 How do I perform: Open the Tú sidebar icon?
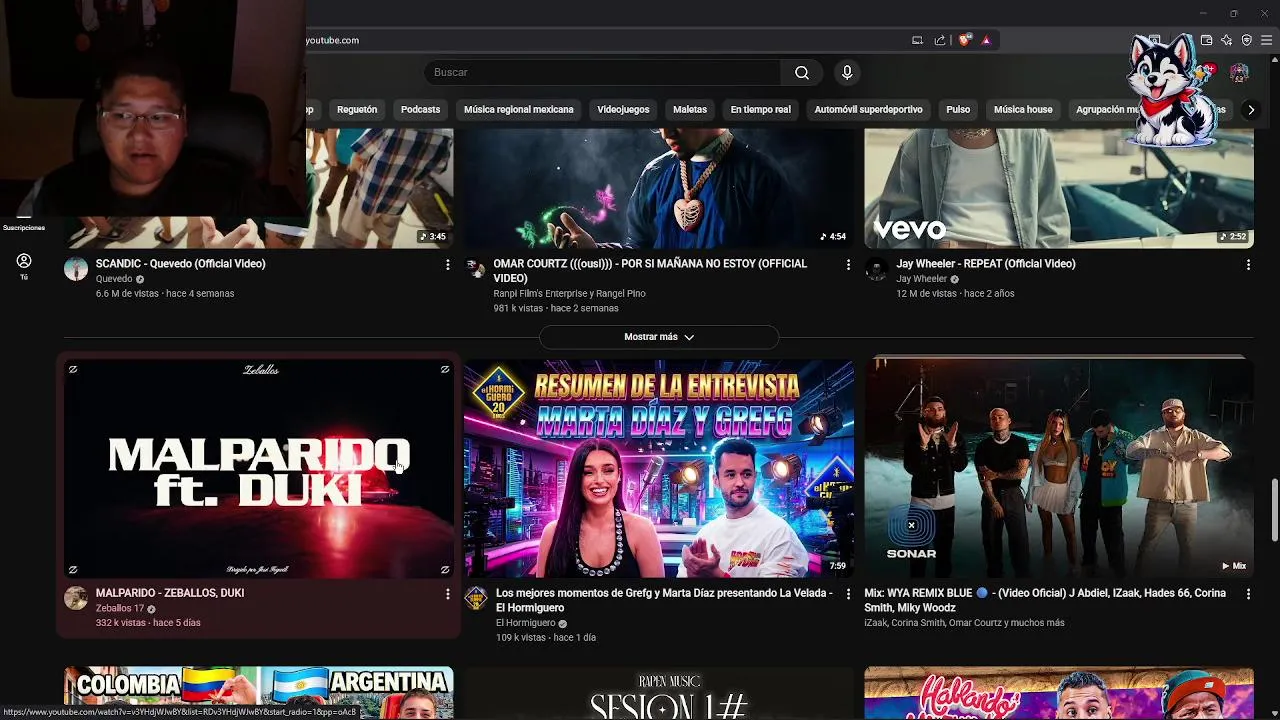click(24, 266)
